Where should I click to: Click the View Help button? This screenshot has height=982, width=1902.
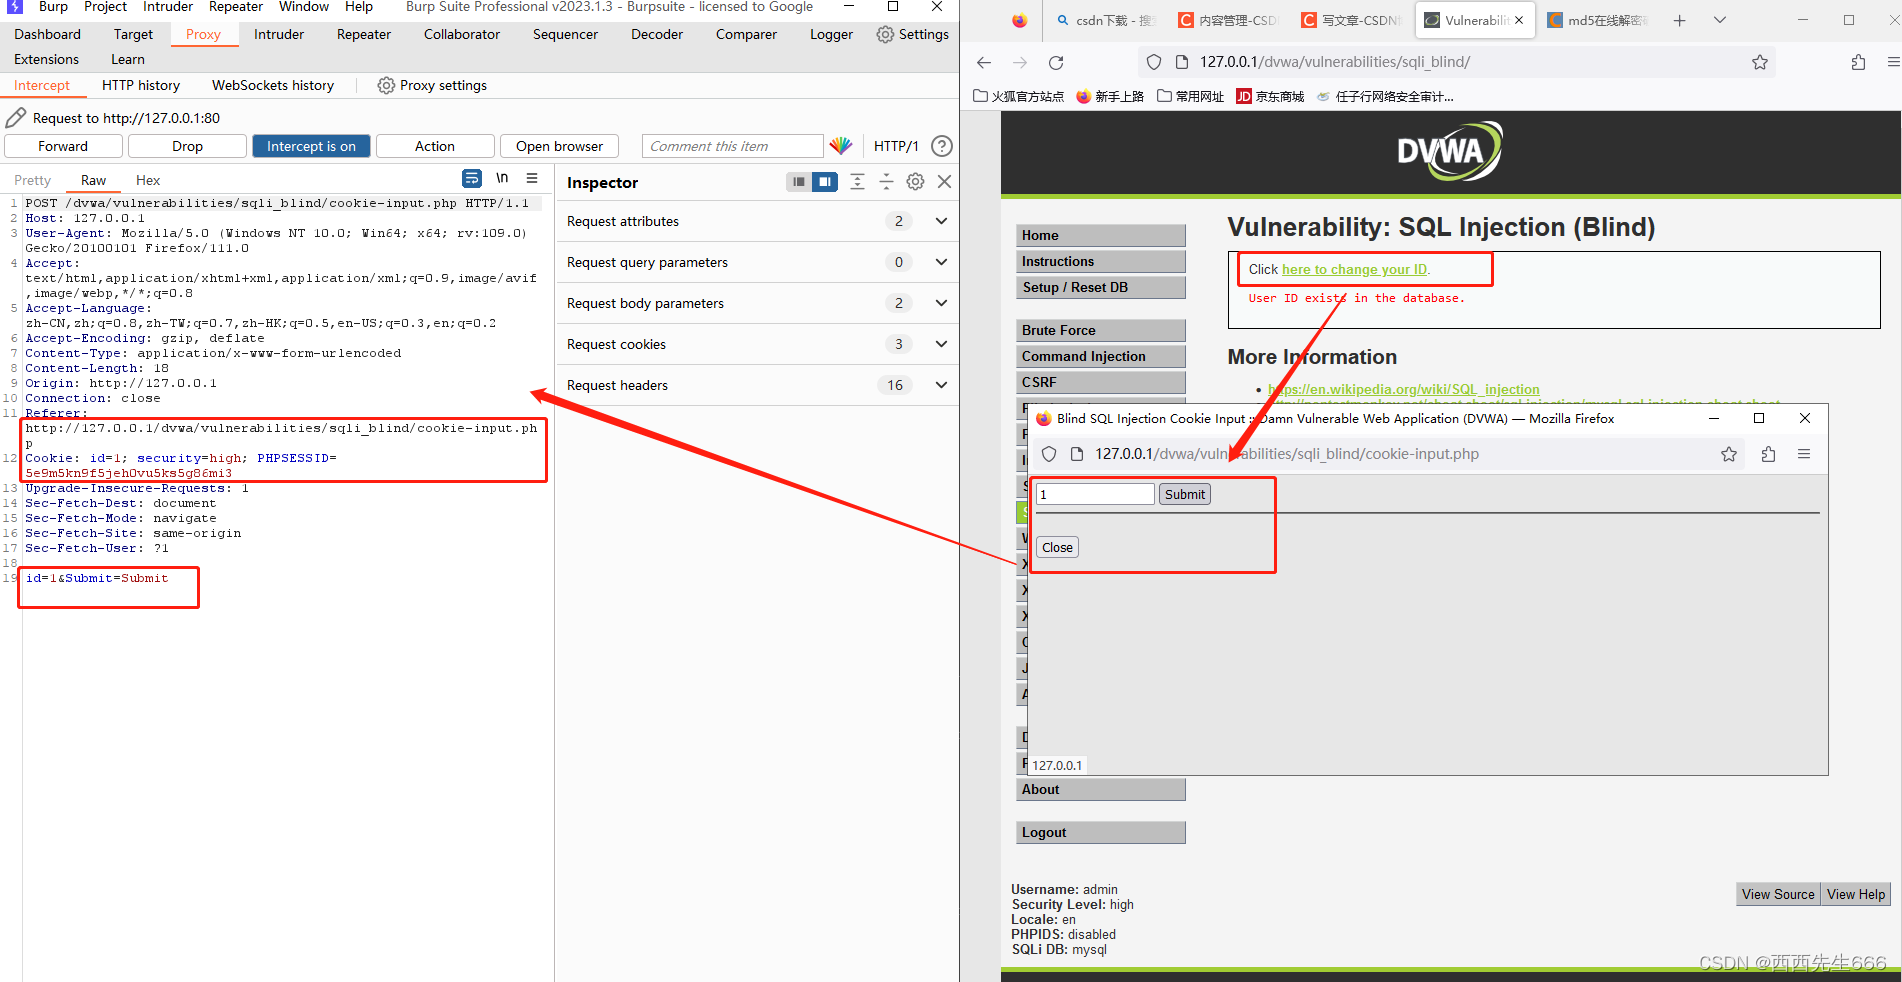point(1855,894)
